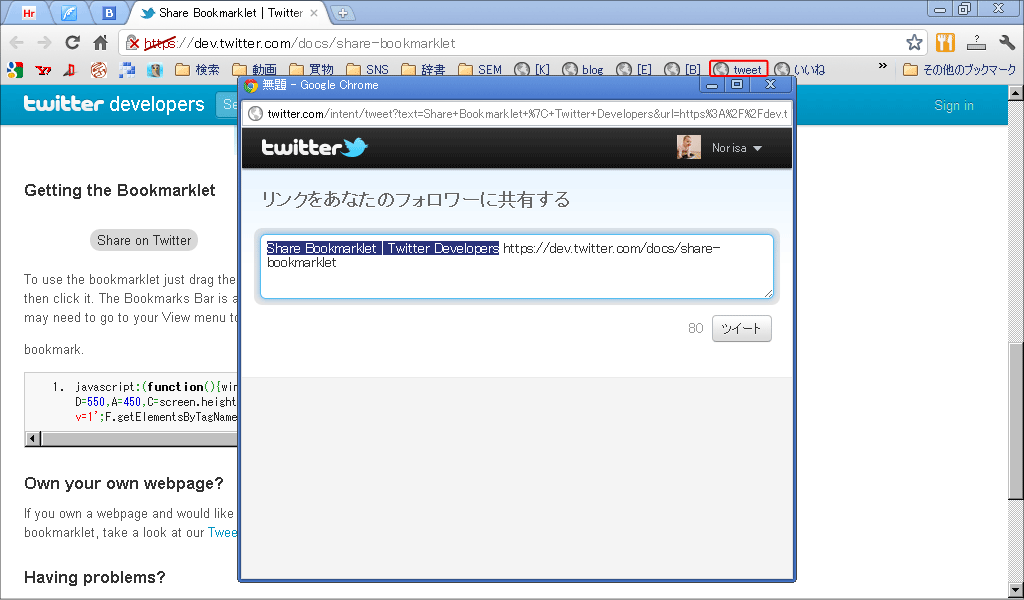Open the 検索 bookmarks folder
This screenshot has width=1024, height=600.
coord(198,69)
